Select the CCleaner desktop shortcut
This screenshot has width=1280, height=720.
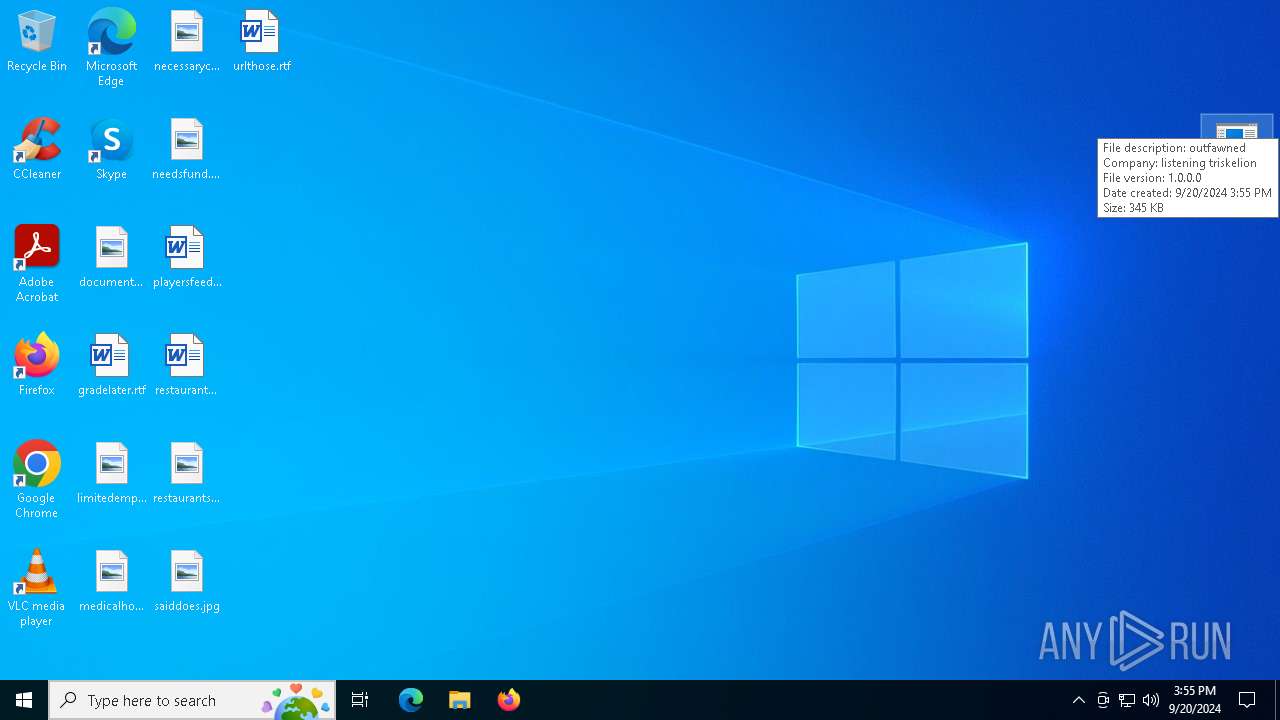(37, 150)
